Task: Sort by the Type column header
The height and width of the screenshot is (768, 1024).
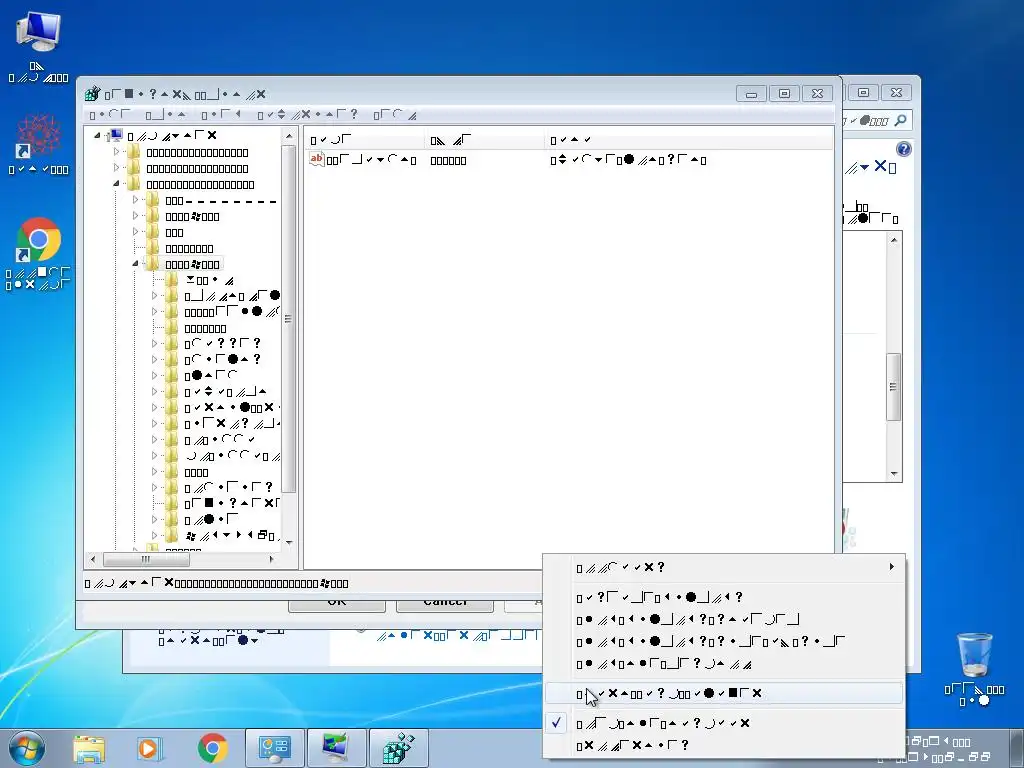Action: 485,140
